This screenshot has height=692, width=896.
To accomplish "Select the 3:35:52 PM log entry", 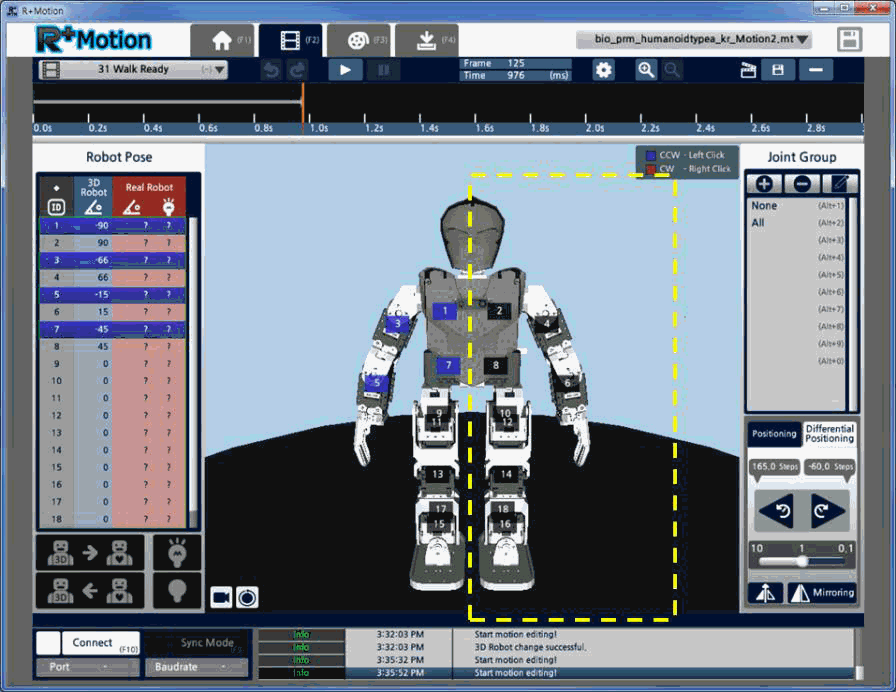I will click(557, 673).
